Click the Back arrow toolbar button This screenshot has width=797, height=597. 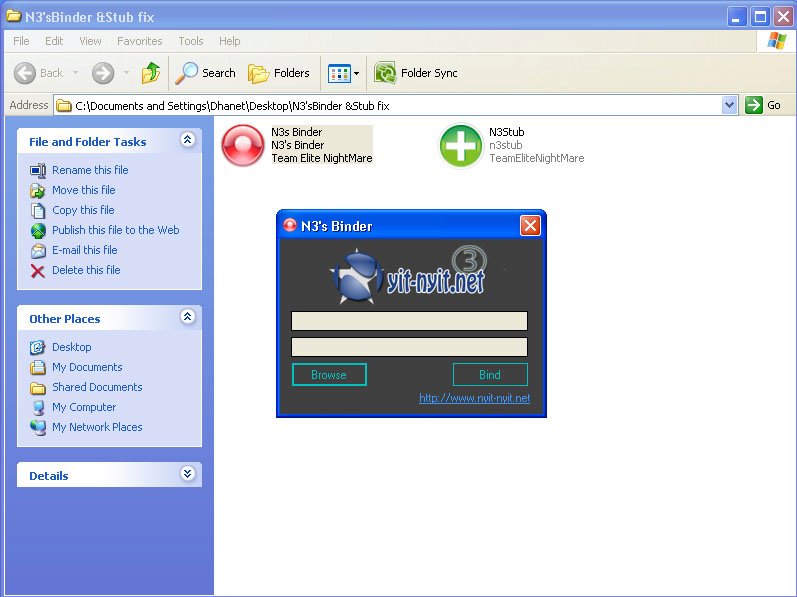coord(39,73)
